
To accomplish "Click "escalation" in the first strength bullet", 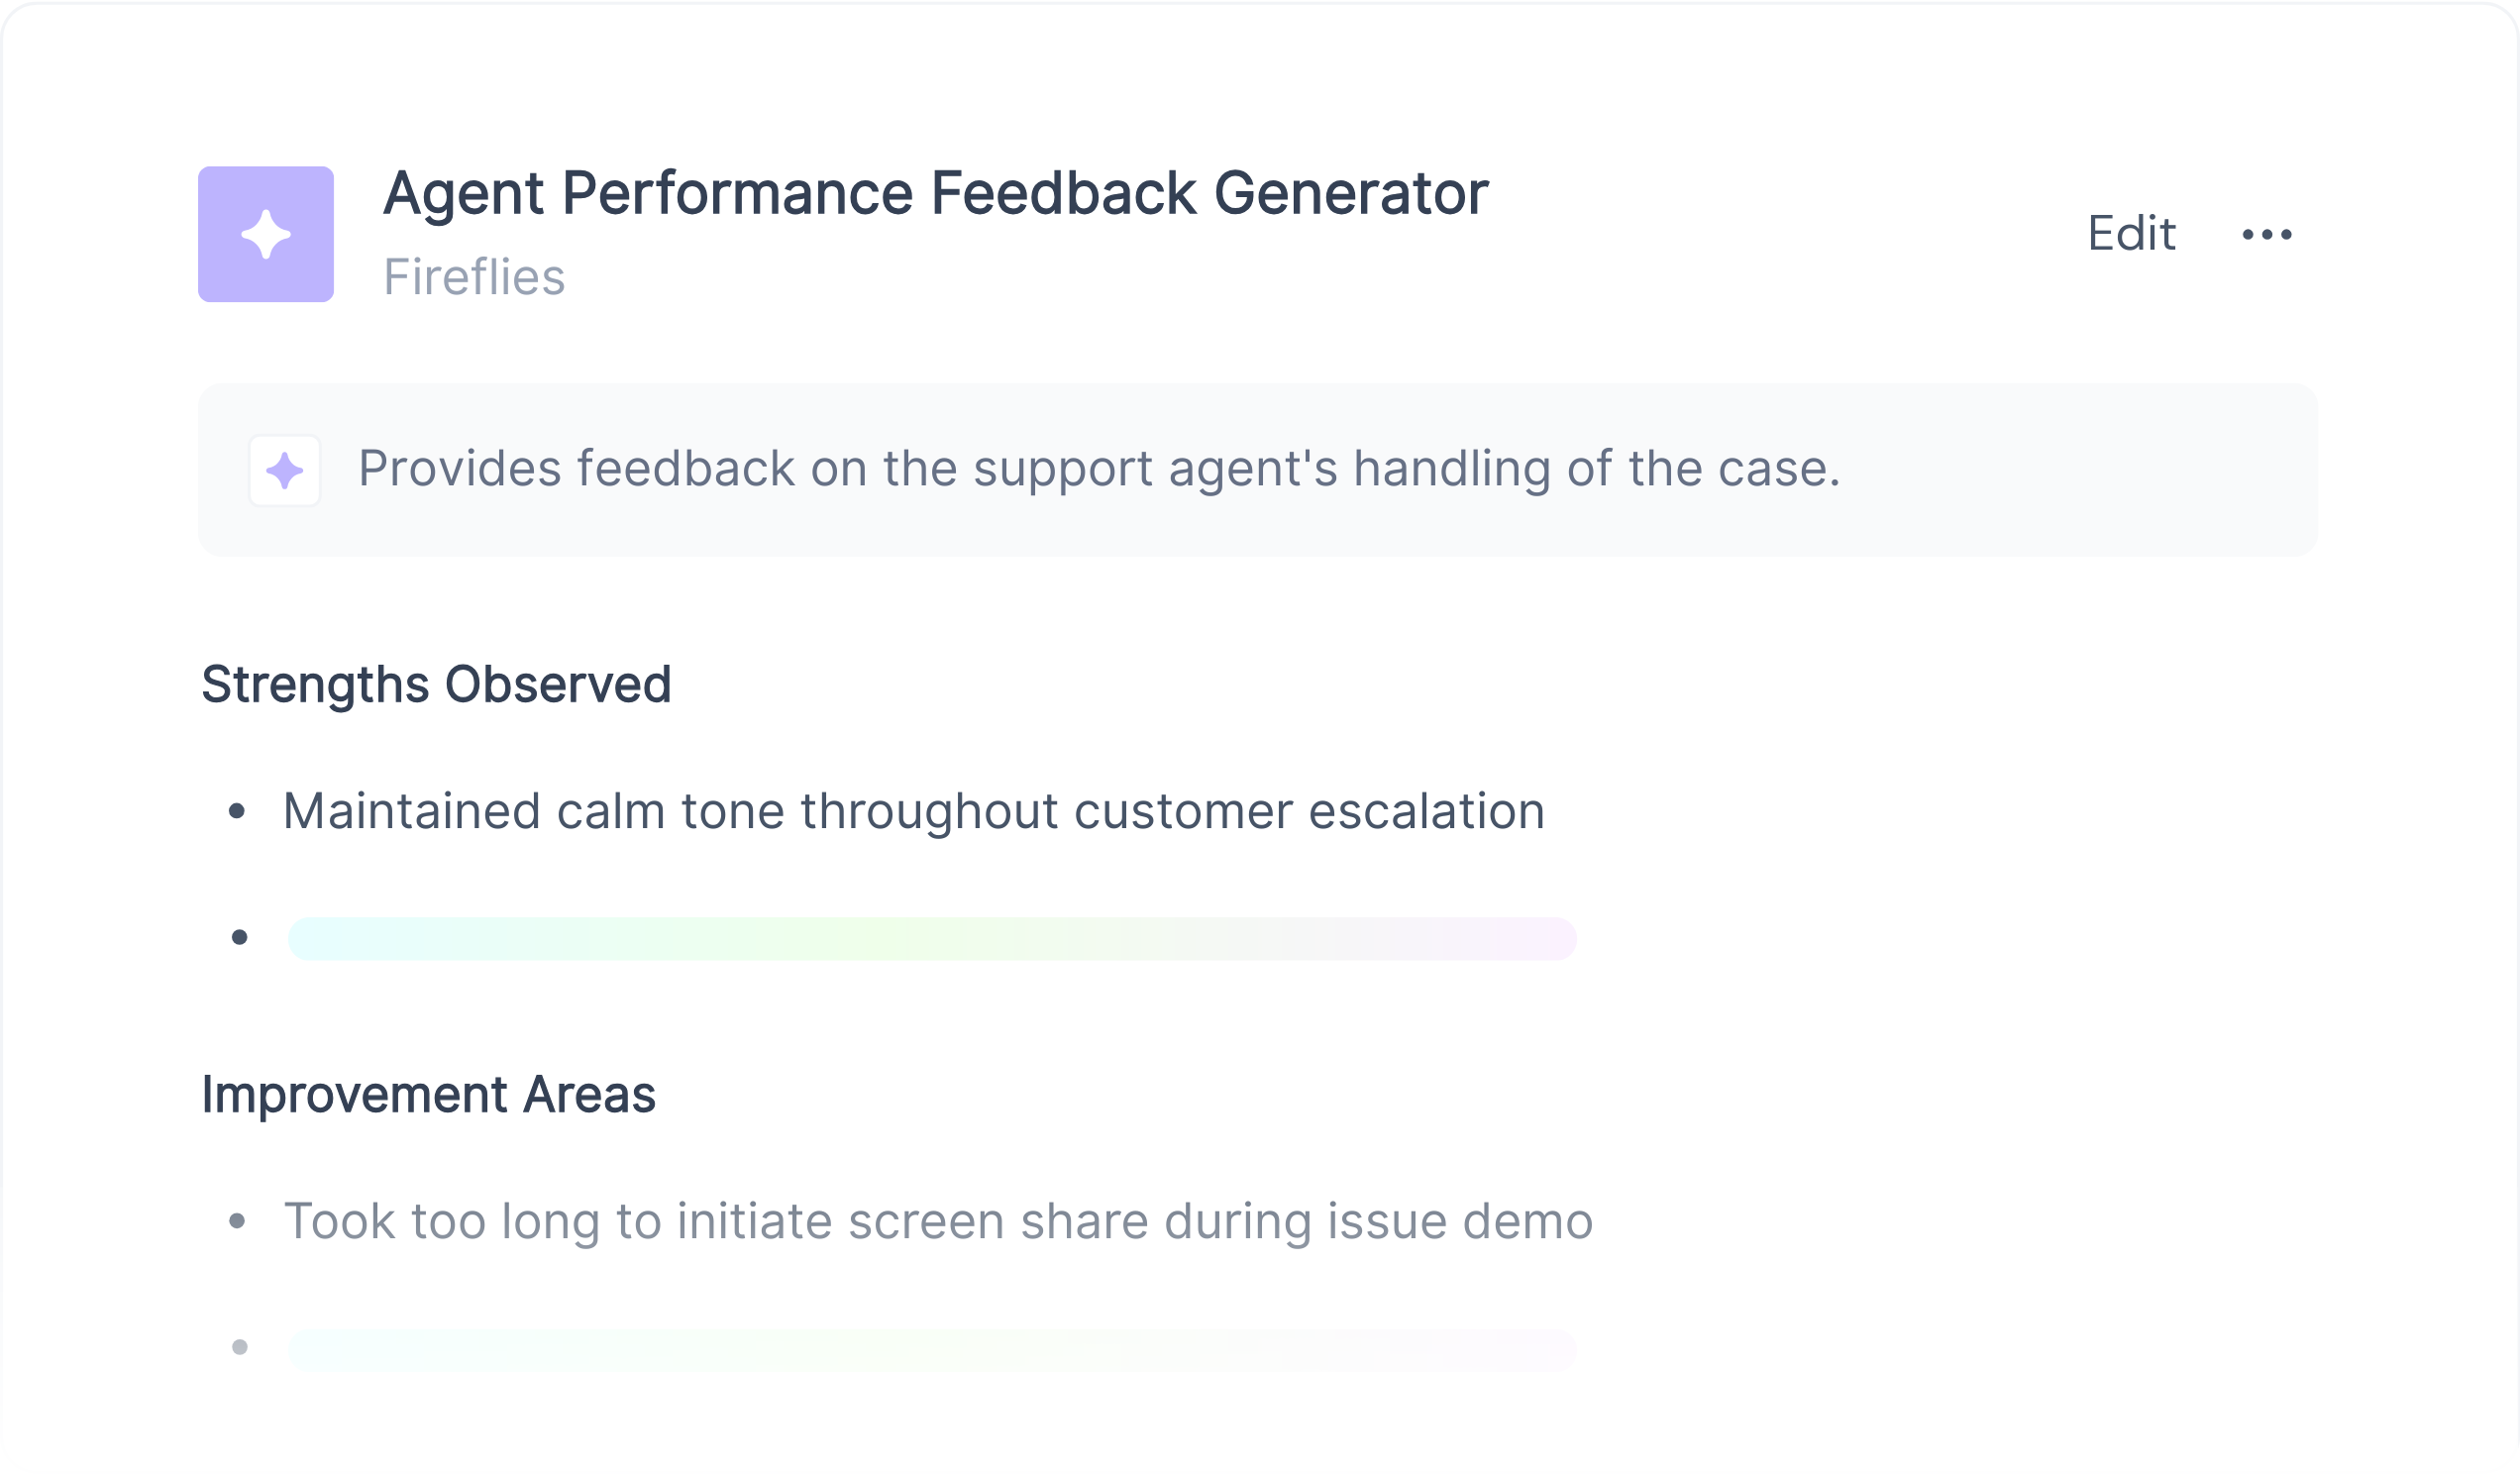I will pyautogui.click(x=1426, y=811).
